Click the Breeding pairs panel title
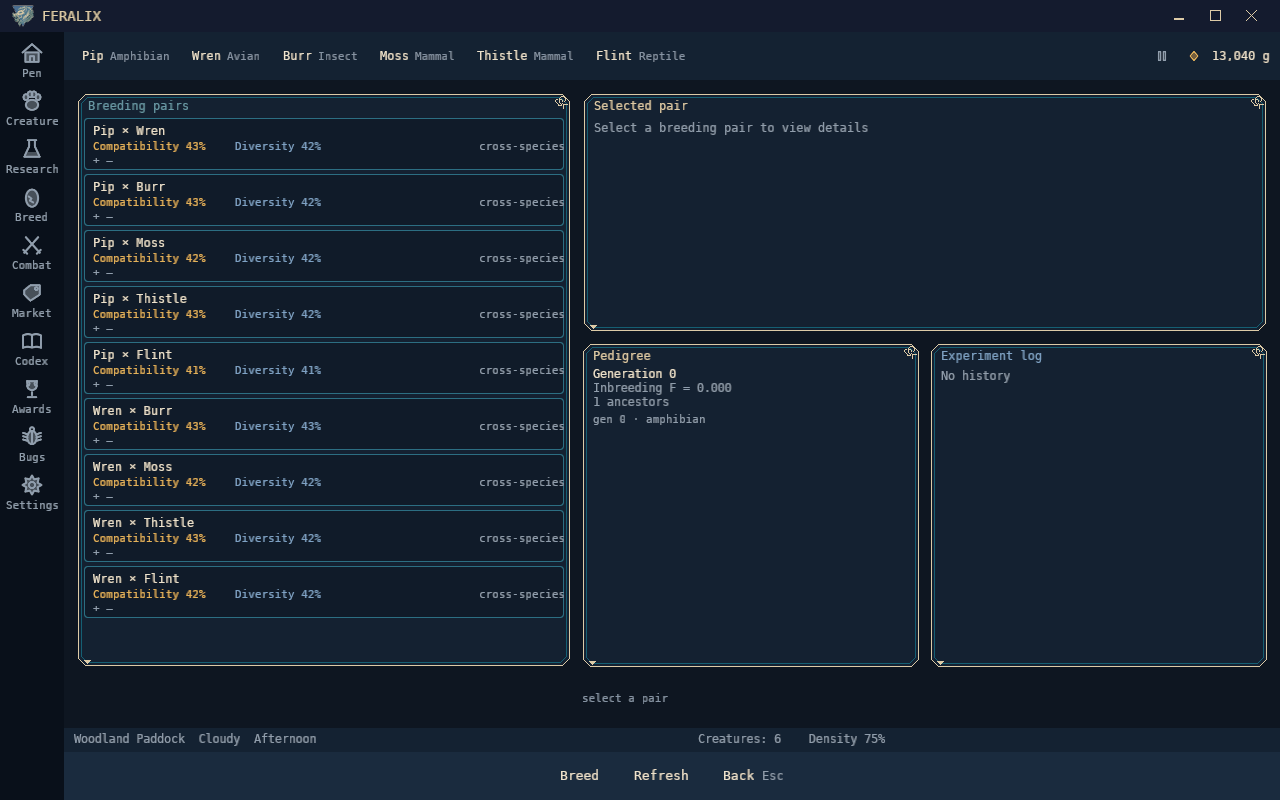Image resolution: width=1280 pixels, height=800 pixels. tap(138, 106)
